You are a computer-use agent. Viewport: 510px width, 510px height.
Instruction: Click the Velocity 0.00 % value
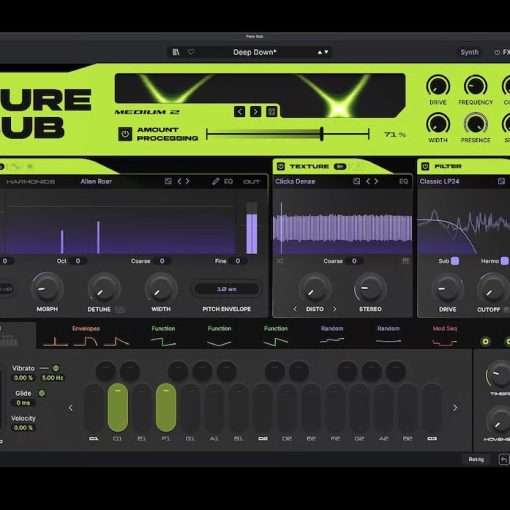point(23,428)
